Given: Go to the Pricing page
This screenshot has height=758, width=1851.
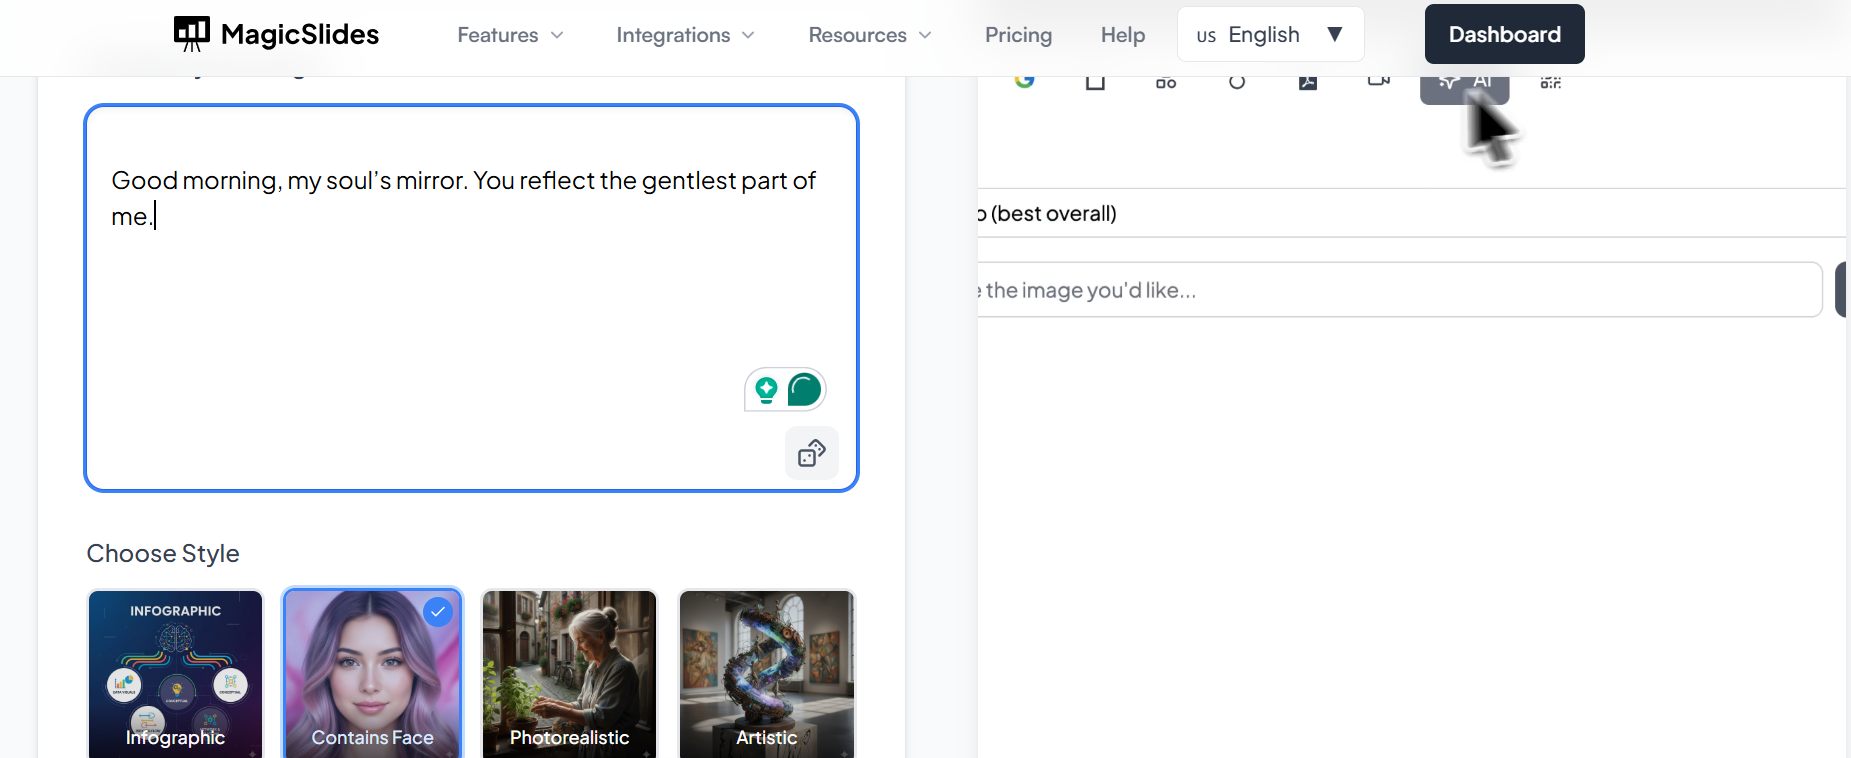Looking at the screenshot, I should pyautogui.click(x=1018, y=35).
